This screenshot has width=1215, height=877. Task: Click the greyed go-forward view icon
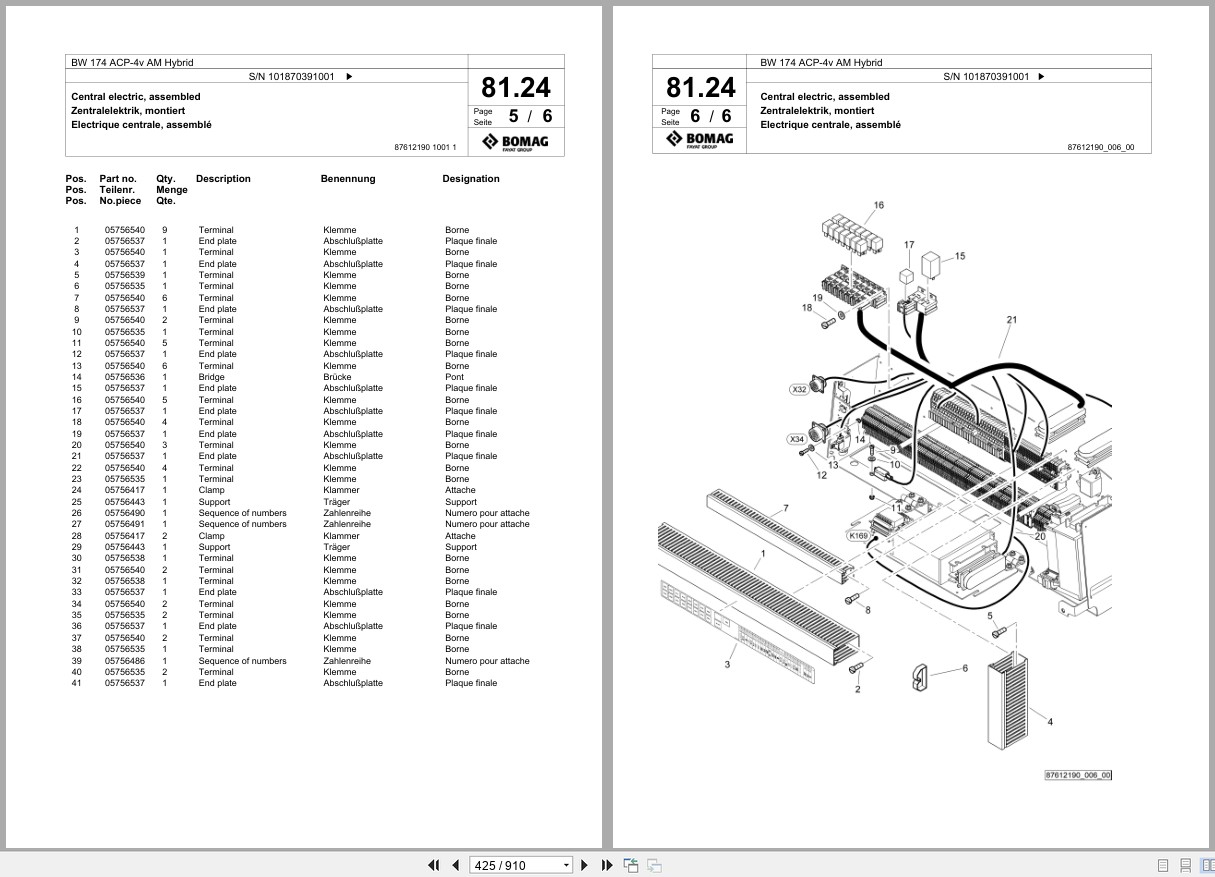654,865
